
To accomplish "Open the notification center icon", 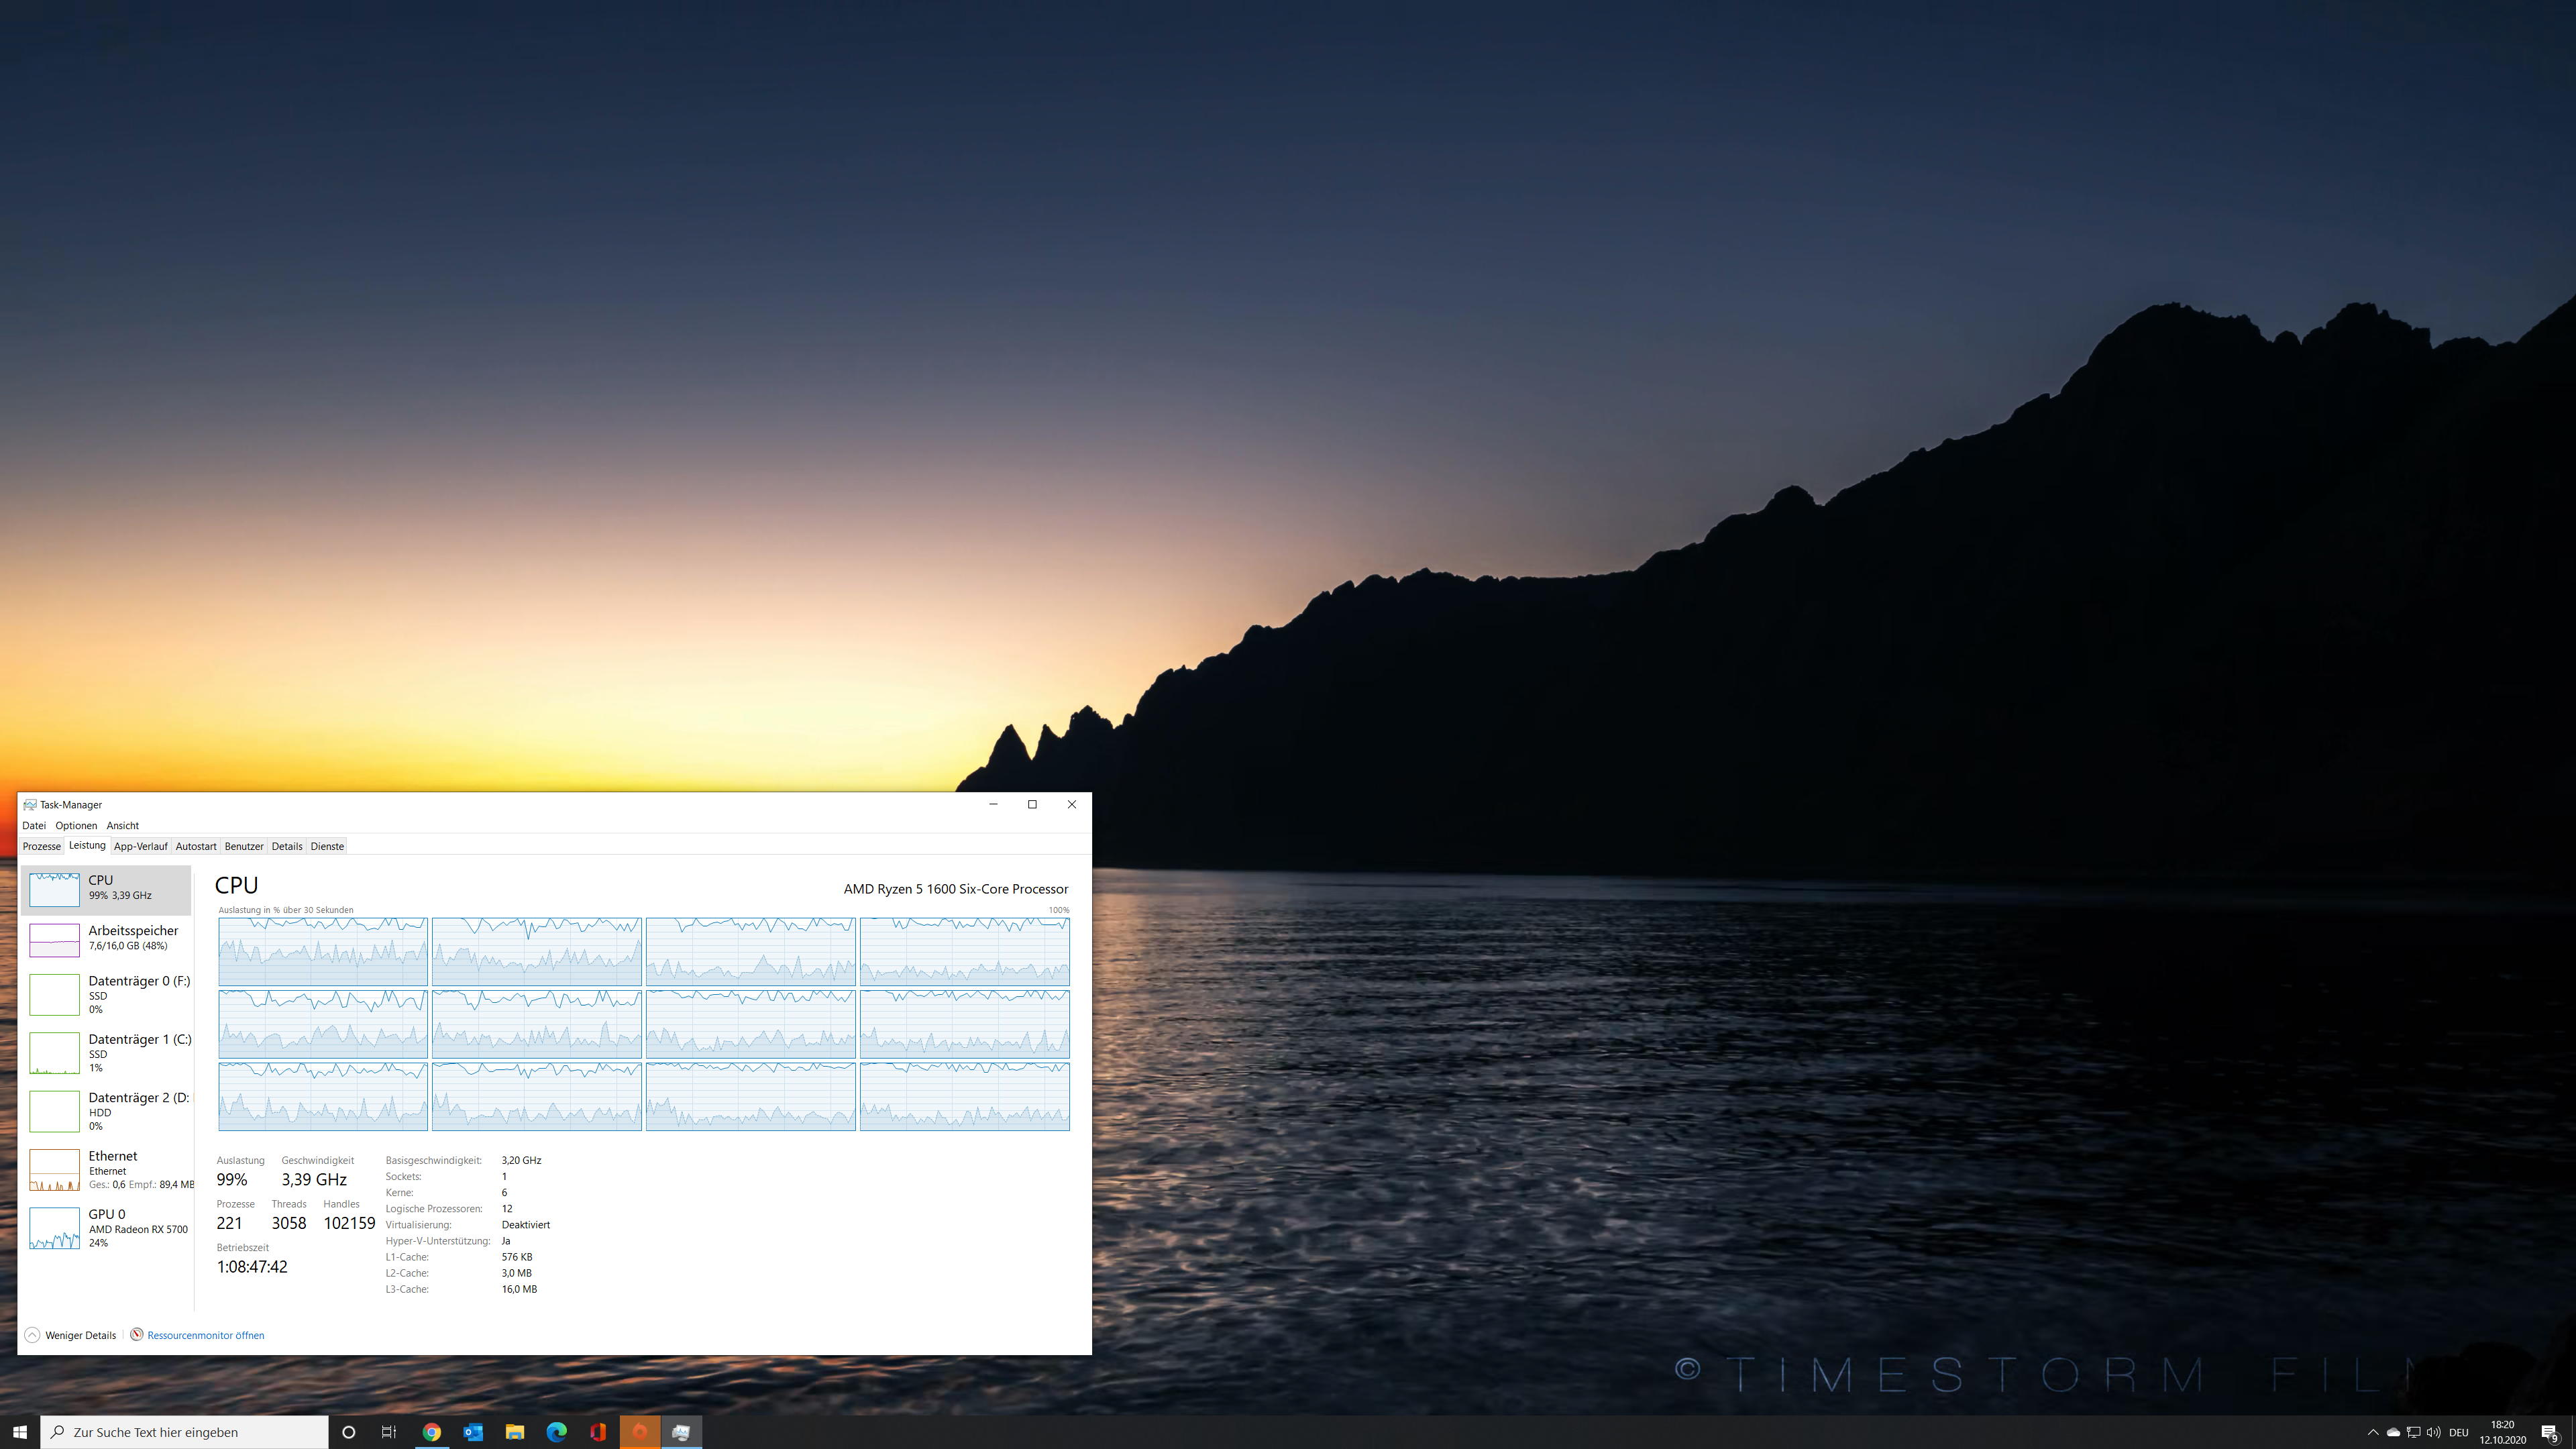I will click(2549, 1432).
